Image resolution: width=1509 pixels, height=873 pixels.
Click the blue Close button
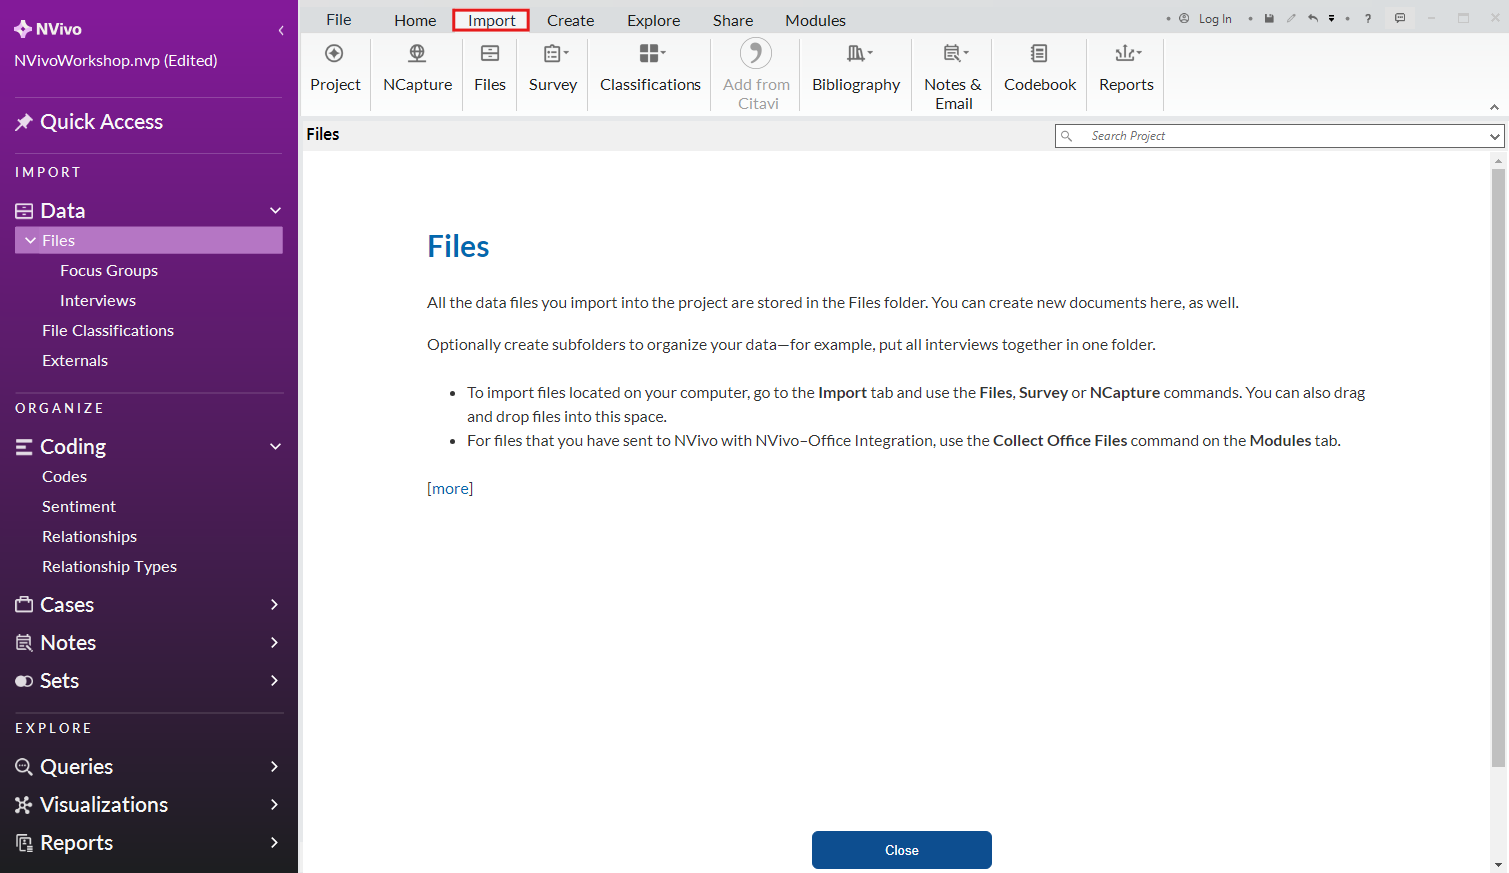point(902,850)
